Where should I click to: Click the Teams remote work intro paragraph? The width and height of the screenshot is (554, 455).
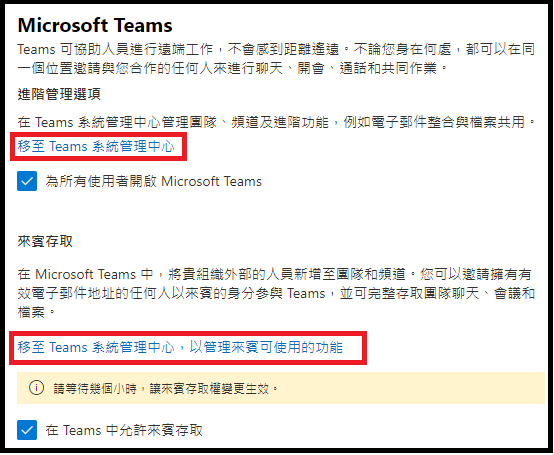pos(276,59)
